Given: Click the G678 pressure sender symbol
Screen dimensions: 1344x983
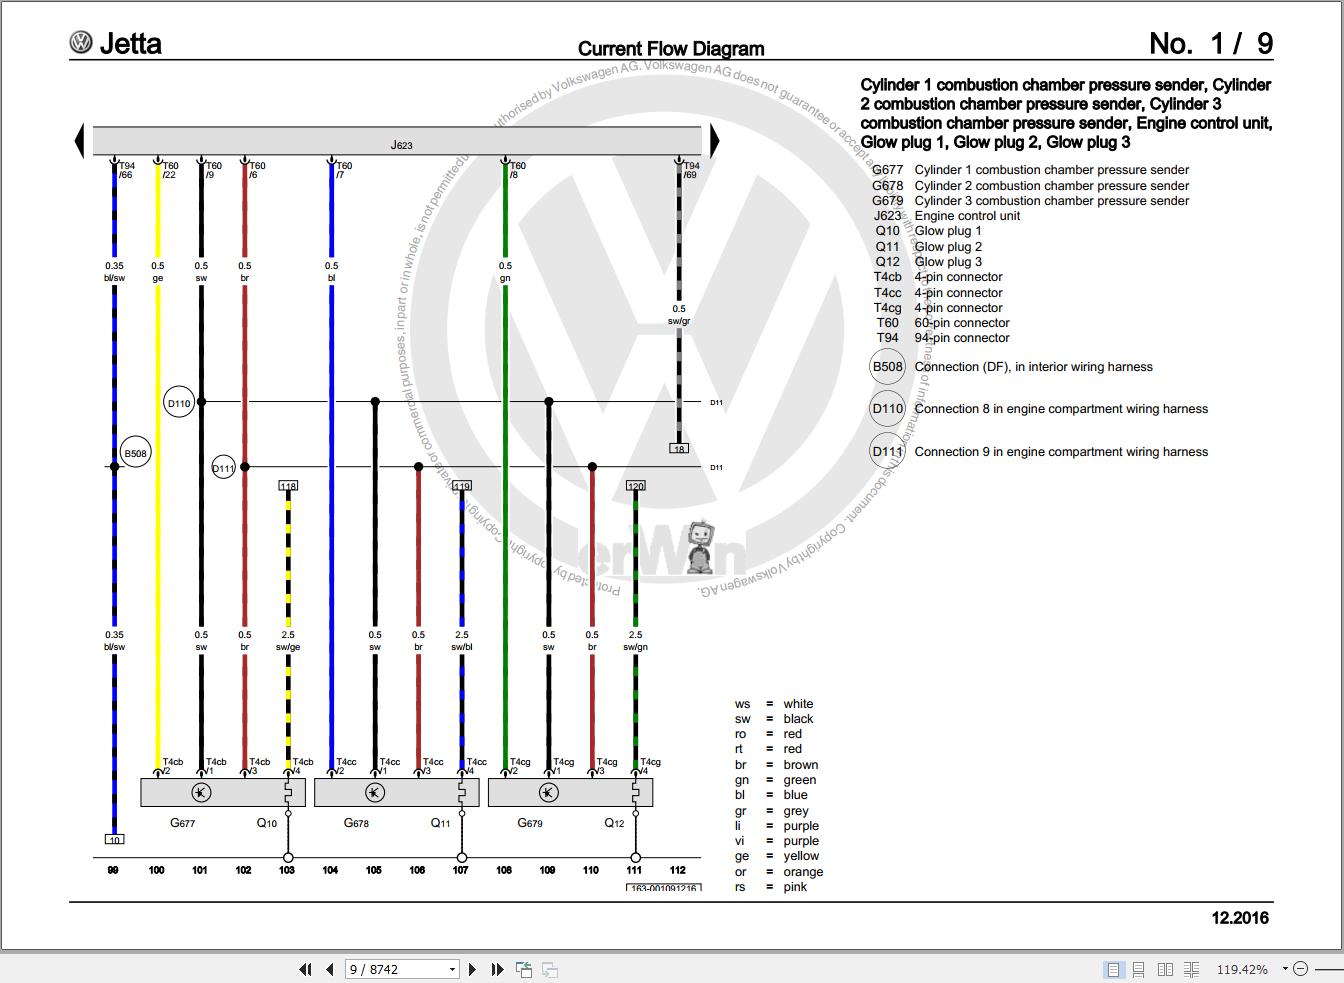Looking at the screenshot, I should 375,793.
